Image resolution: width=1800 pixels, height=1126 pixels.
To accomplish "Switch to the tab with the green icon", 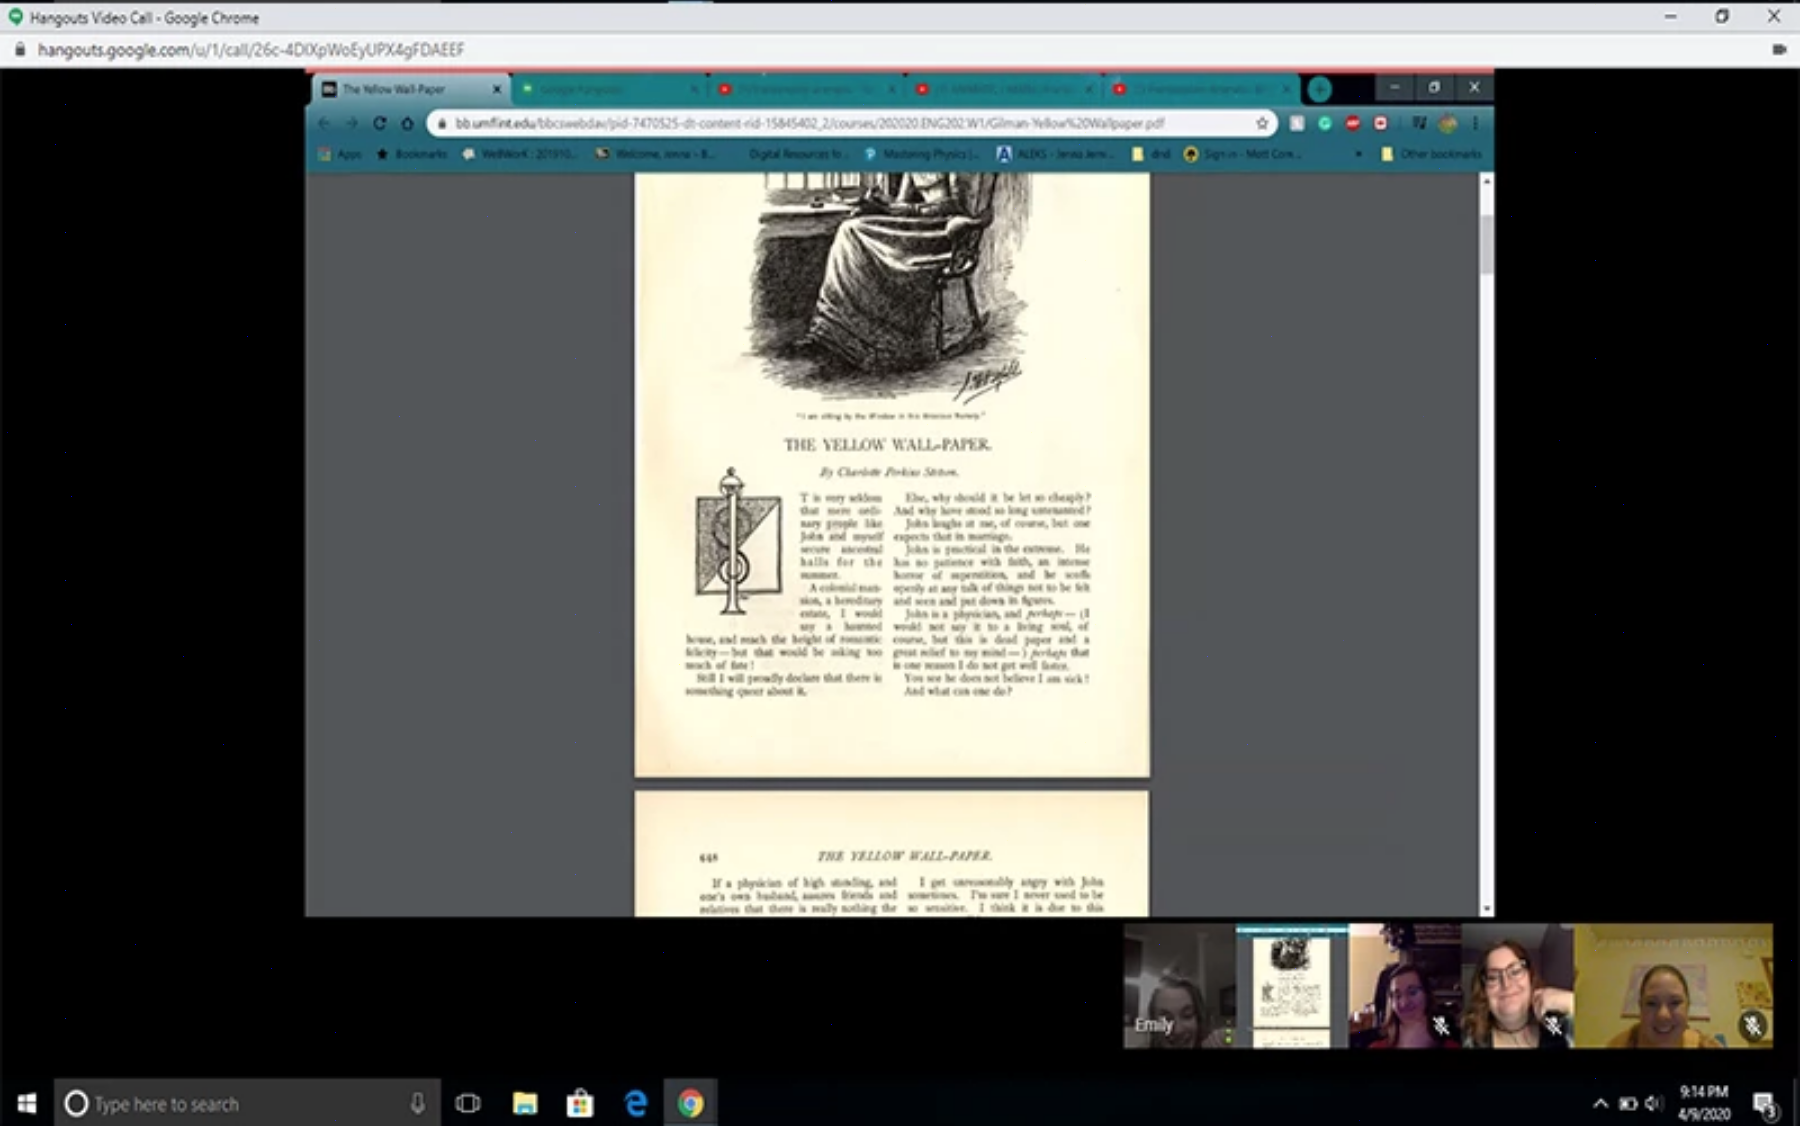I will point(609,89).
